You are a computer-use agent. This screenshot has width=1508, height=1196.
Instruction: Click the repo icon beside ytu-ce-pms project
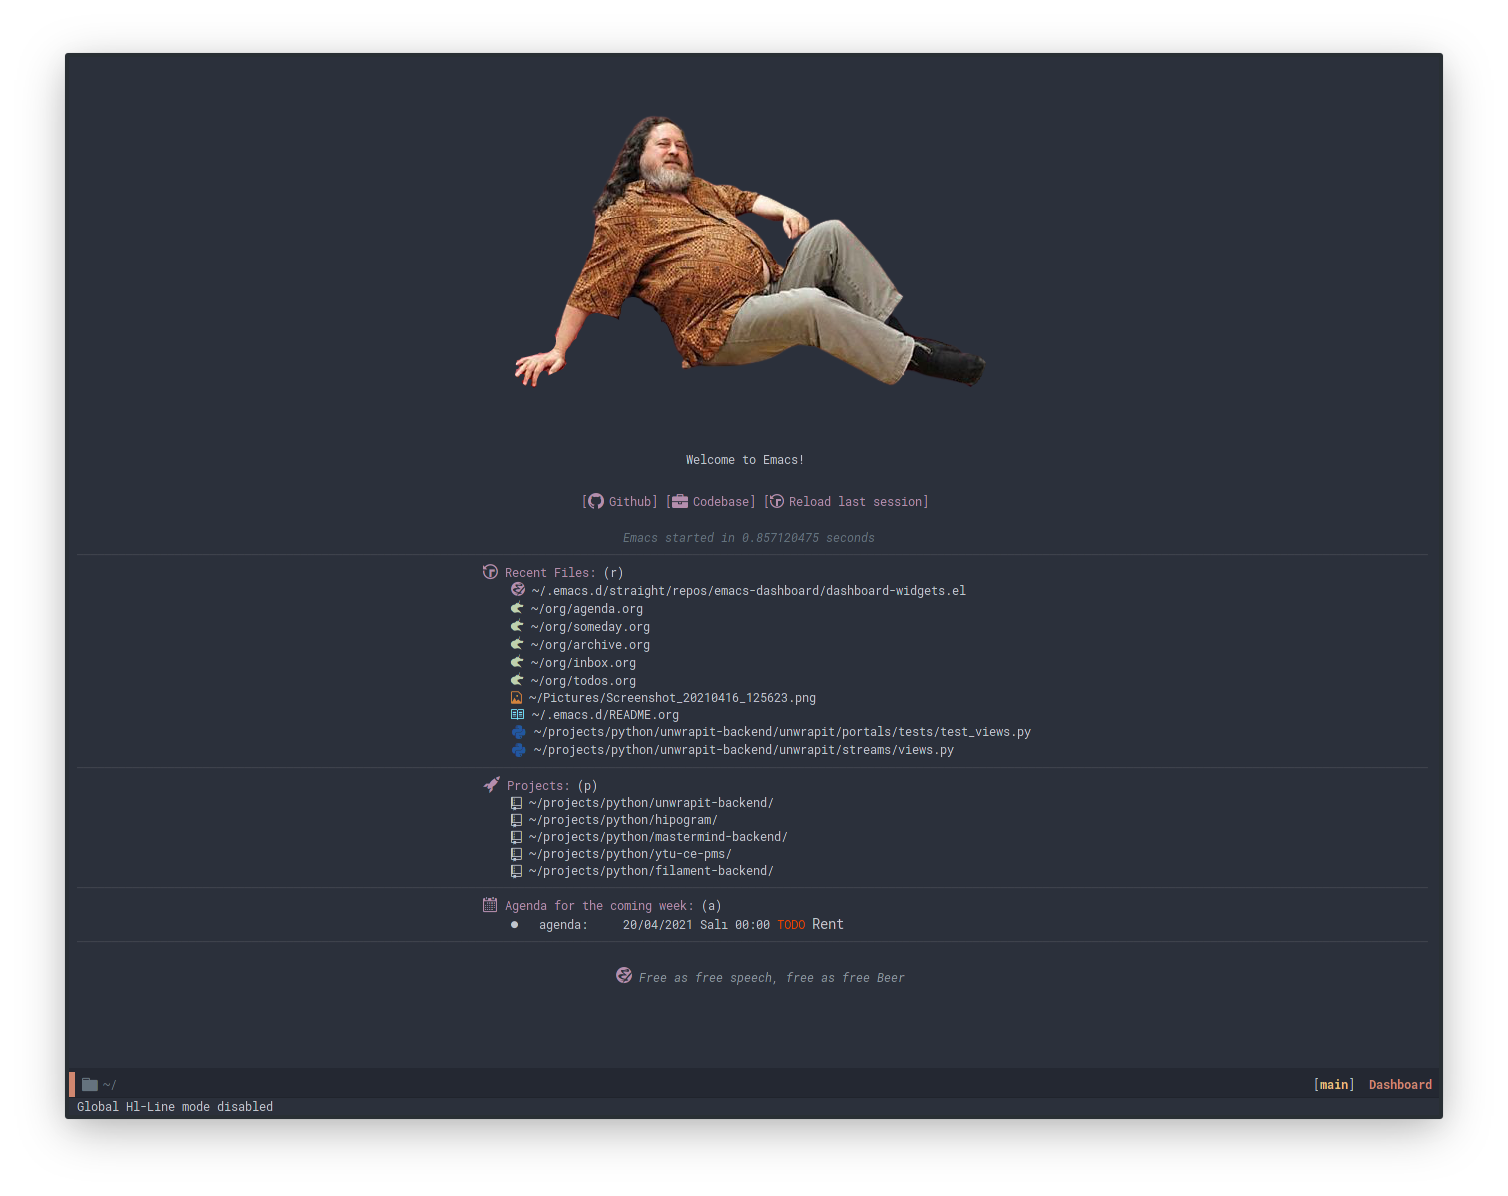(517, 854)
